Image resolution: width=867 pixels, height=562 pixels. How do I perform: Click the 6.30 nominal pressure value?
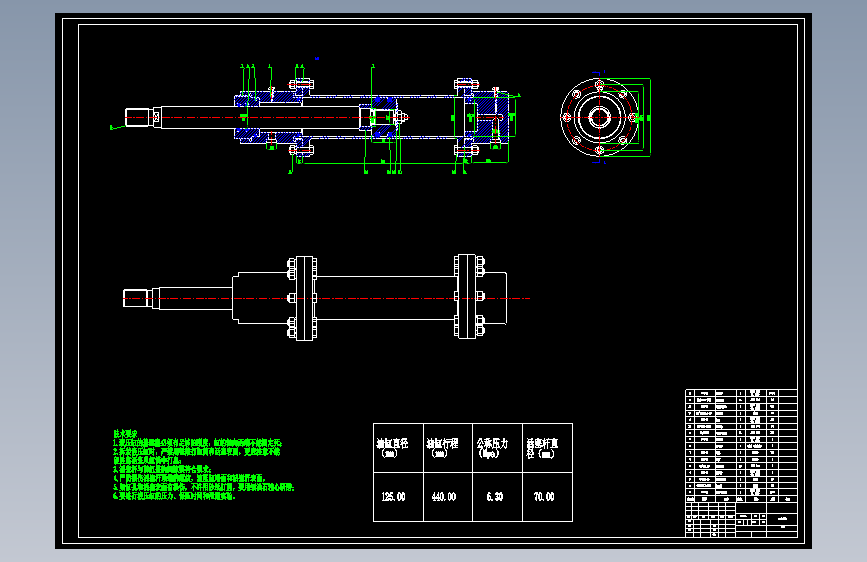point(495,497)
